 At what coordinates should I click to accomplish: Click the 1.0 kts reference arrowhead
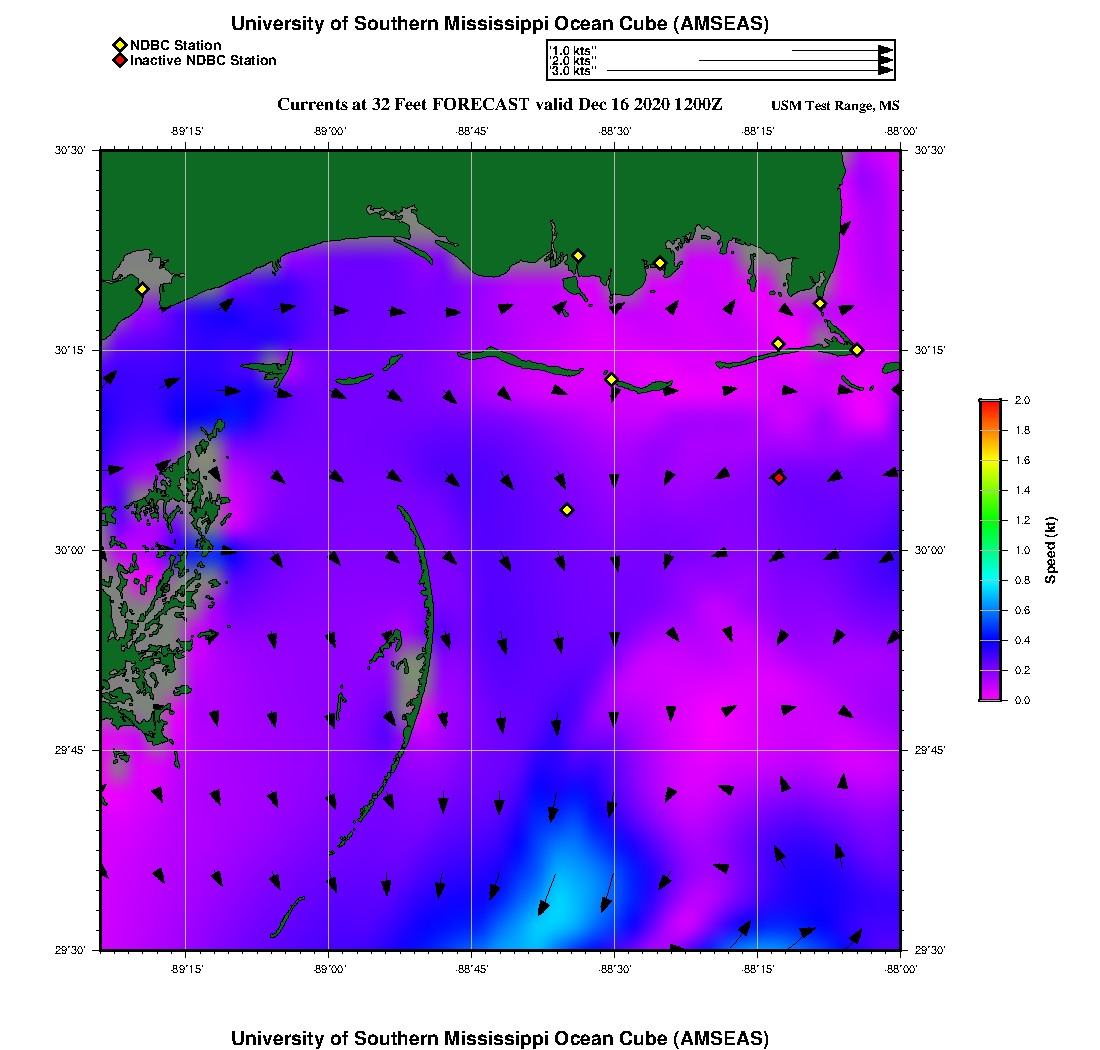point(885,50)
